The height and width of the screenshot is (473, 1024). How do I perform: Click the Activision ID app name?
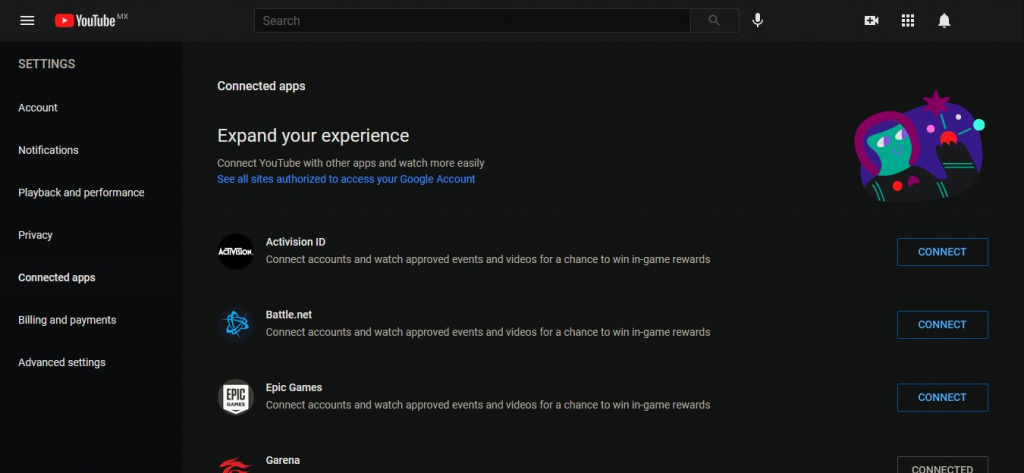[295, 242]
